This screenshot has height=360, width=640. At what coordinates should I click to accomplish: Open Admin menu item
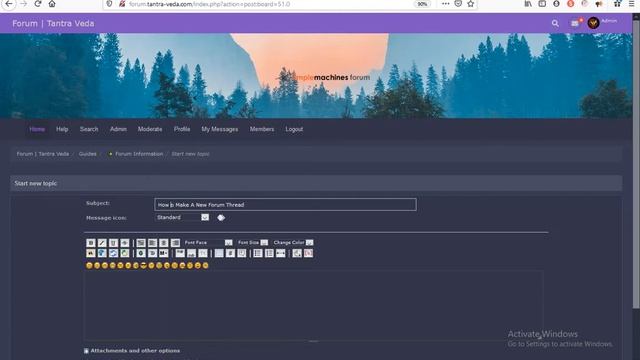click(118, 129)
